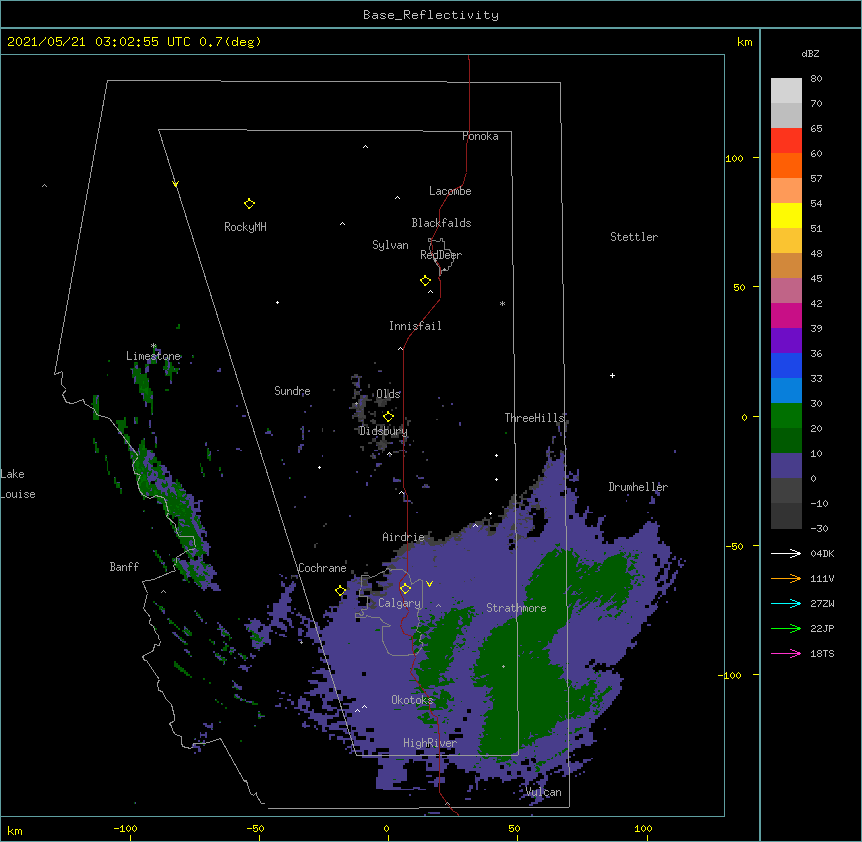
Task: Click the ThreeHills town label
Action: (x=535, y=418)
